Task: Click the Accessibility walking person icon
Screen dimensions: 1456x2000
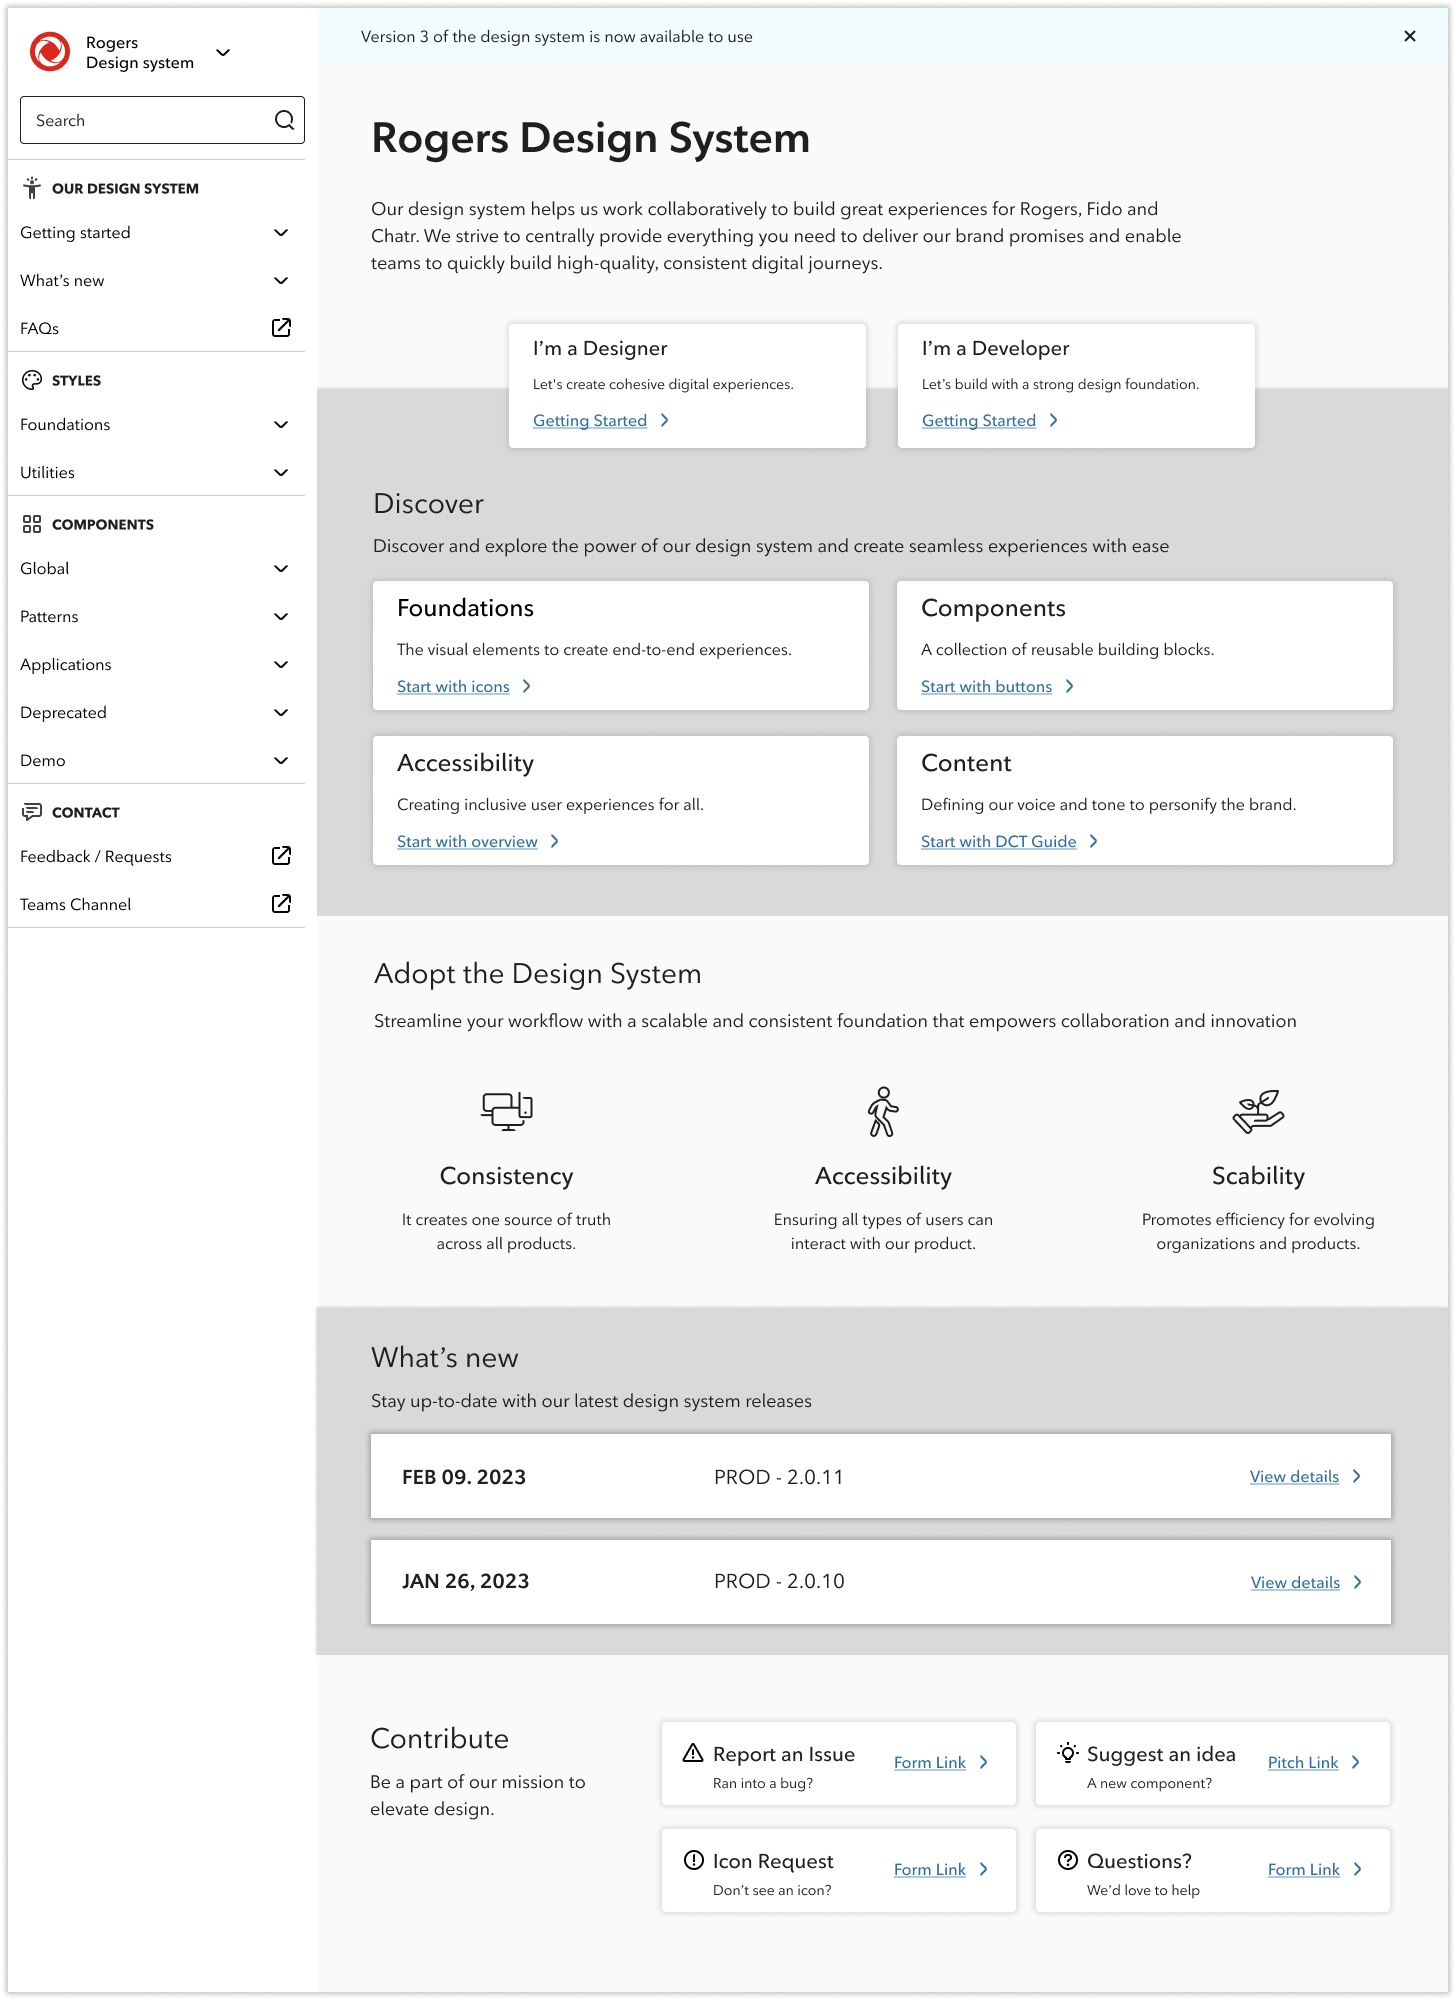Action: (883, 1112)
